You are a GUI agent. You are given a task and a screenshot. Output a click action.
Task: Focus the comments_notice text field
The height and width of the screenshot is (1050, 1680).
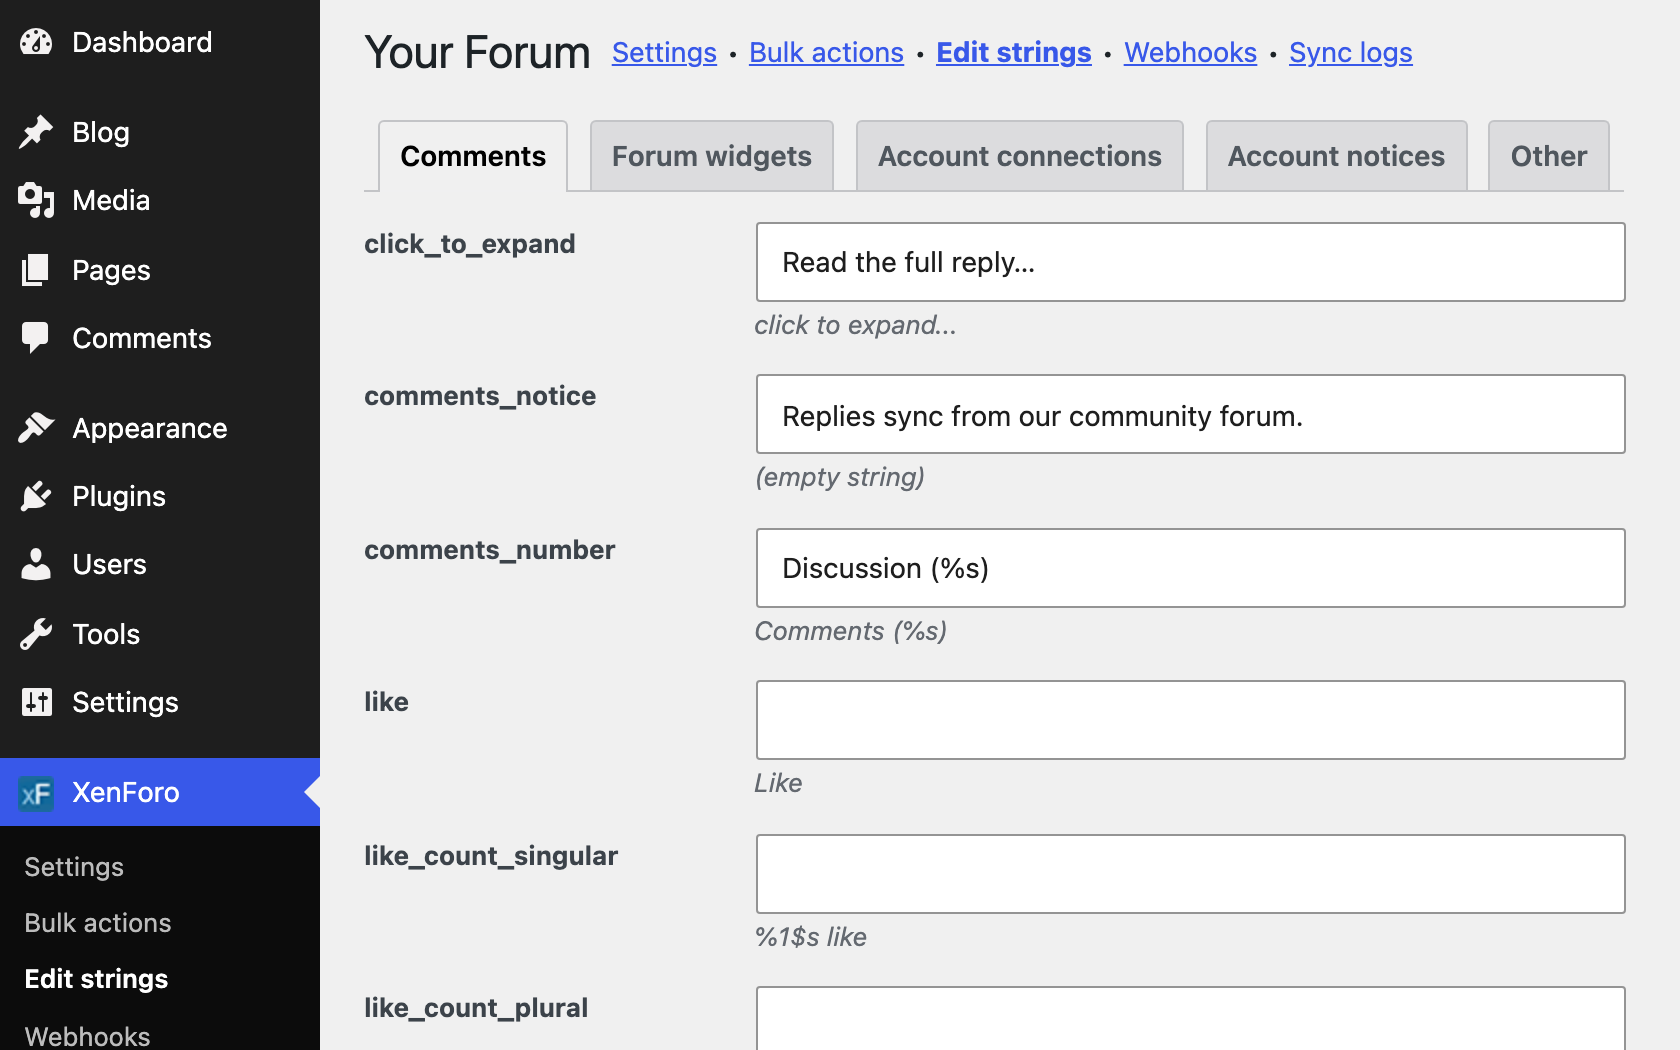click(x=1190, y=414)
